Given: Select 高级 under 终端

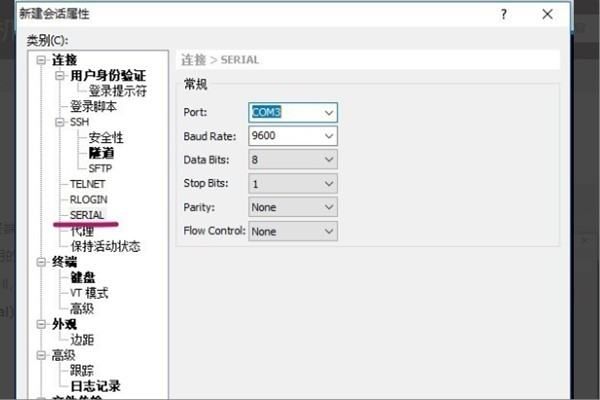Looking at the screenshot, I should click(82, 309).
